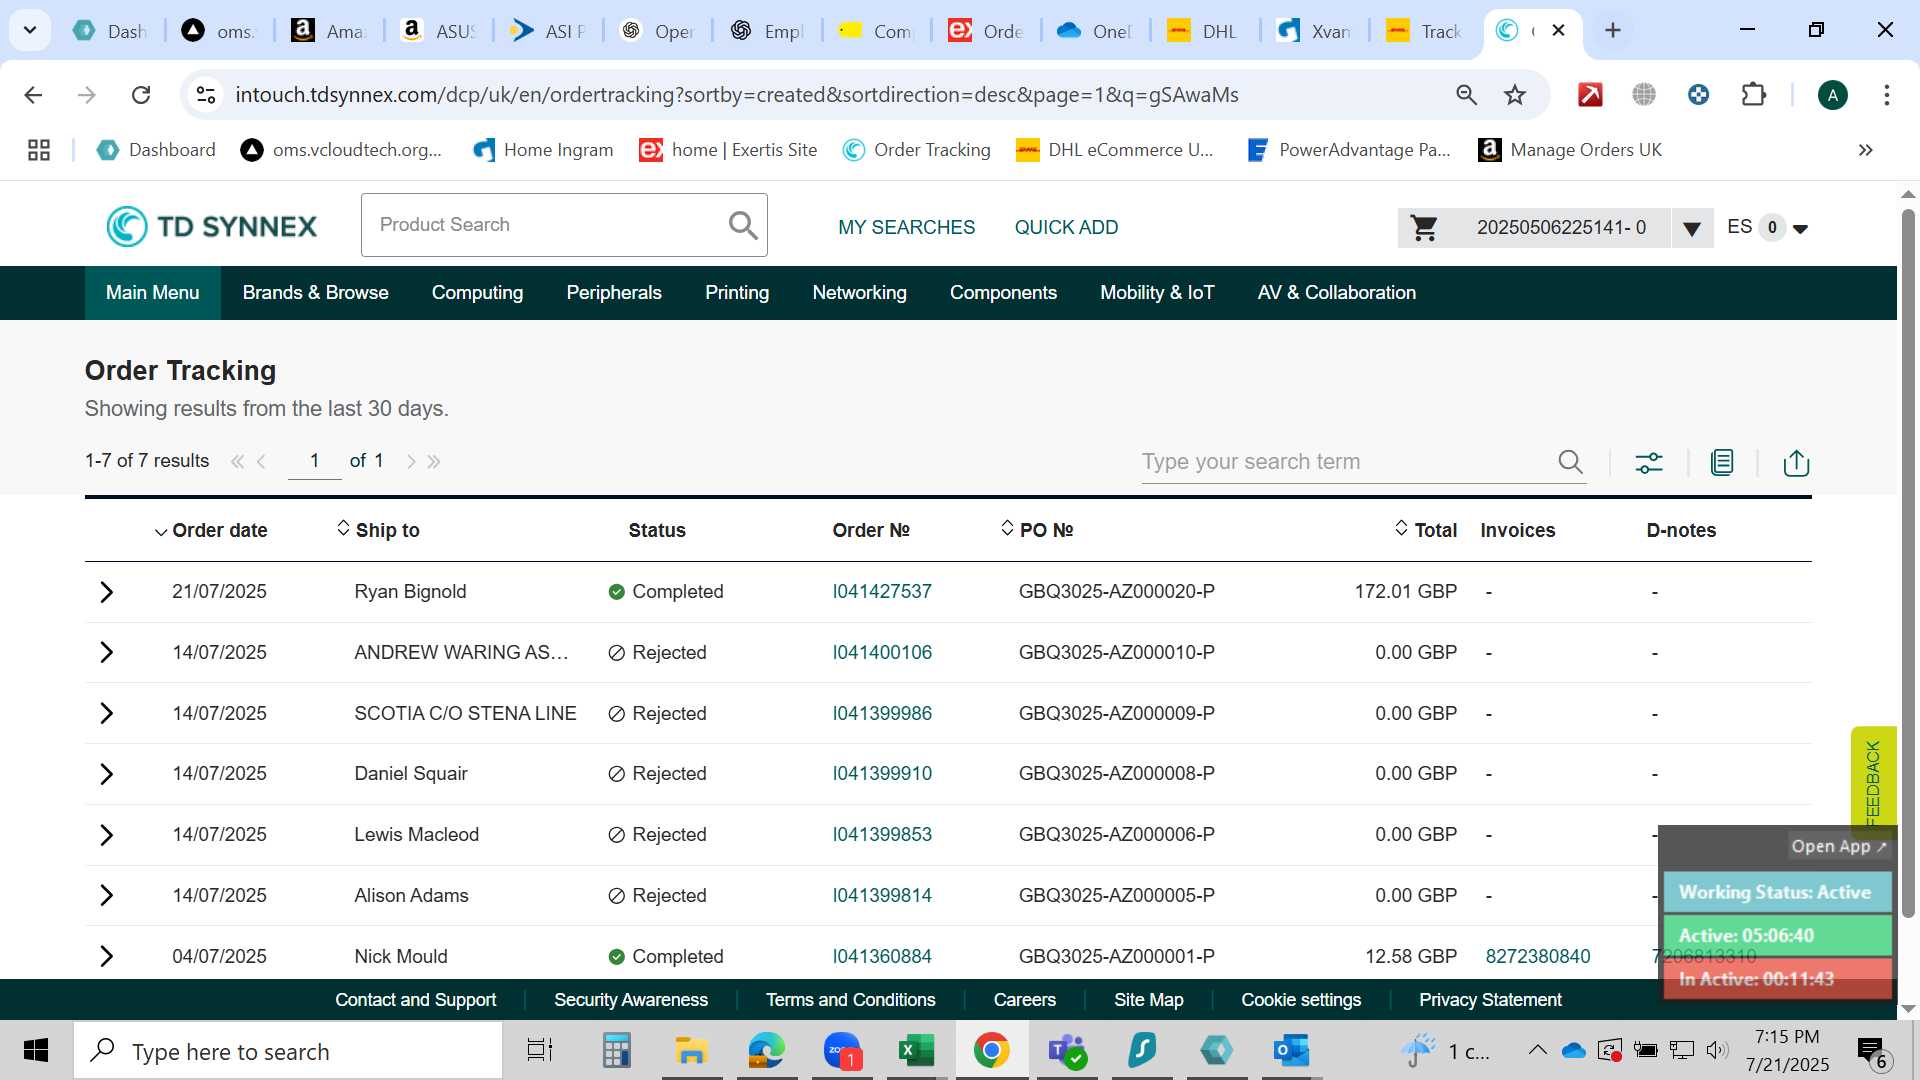Open AV & Collaboration menu
This screenshot has width=1920, height=1080.
point(1336,293)
